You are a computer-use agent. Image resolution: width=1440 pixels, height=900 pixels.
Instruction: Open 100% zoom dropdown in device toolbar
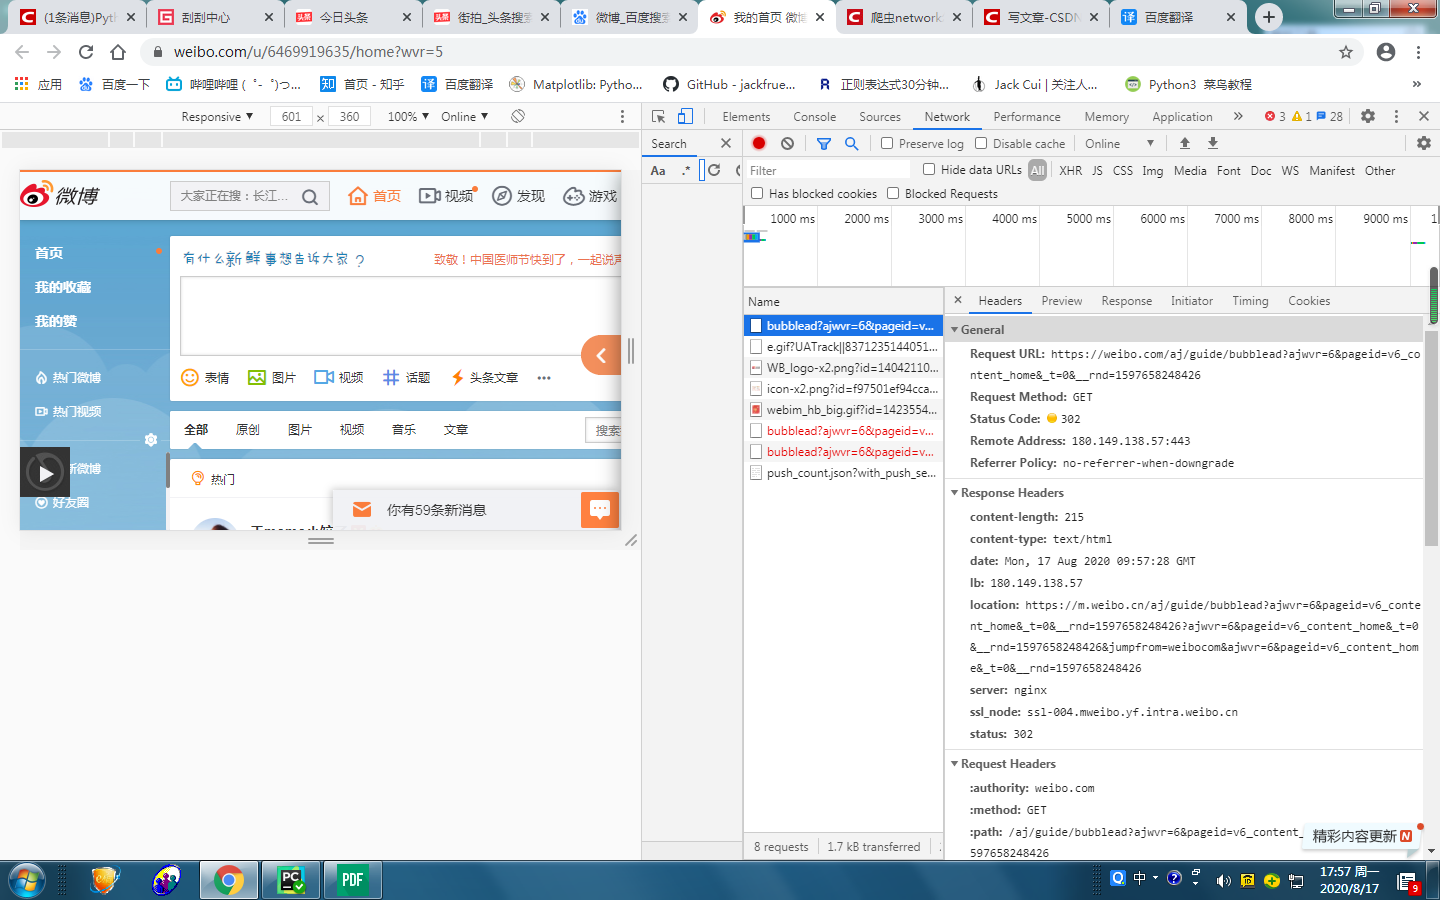coord(408,116)
